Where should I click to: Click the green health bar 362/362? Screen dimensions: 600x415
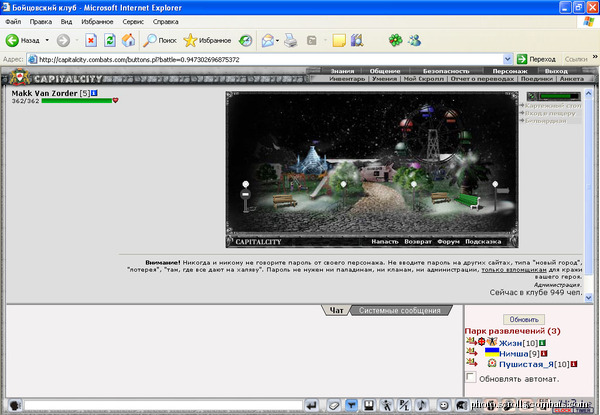coord(77,101)
